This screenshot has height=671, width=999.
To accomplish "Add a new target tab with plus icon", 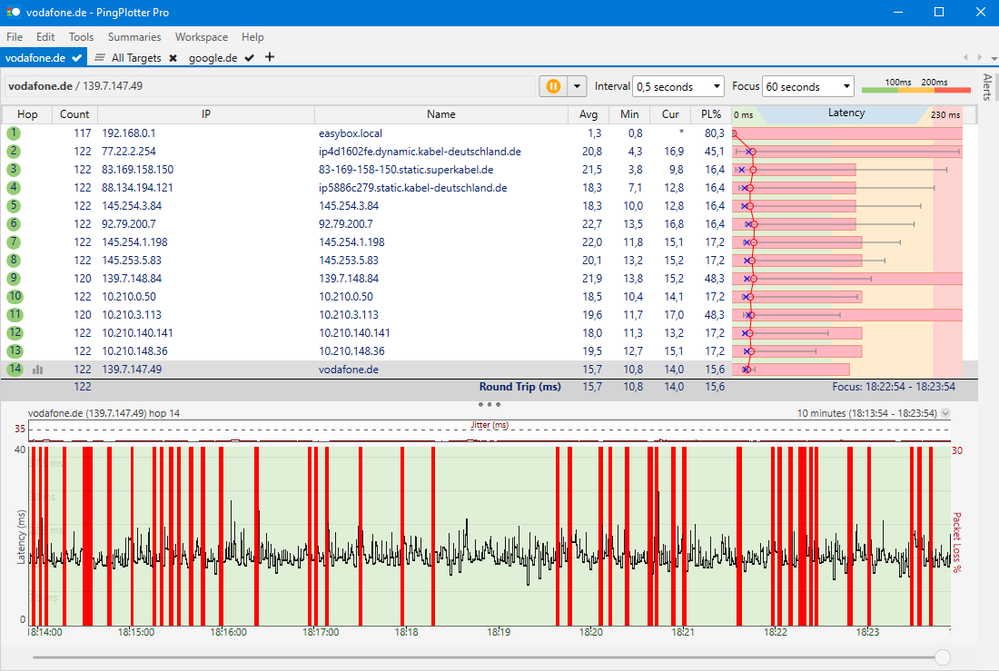I will click(270, 58).
